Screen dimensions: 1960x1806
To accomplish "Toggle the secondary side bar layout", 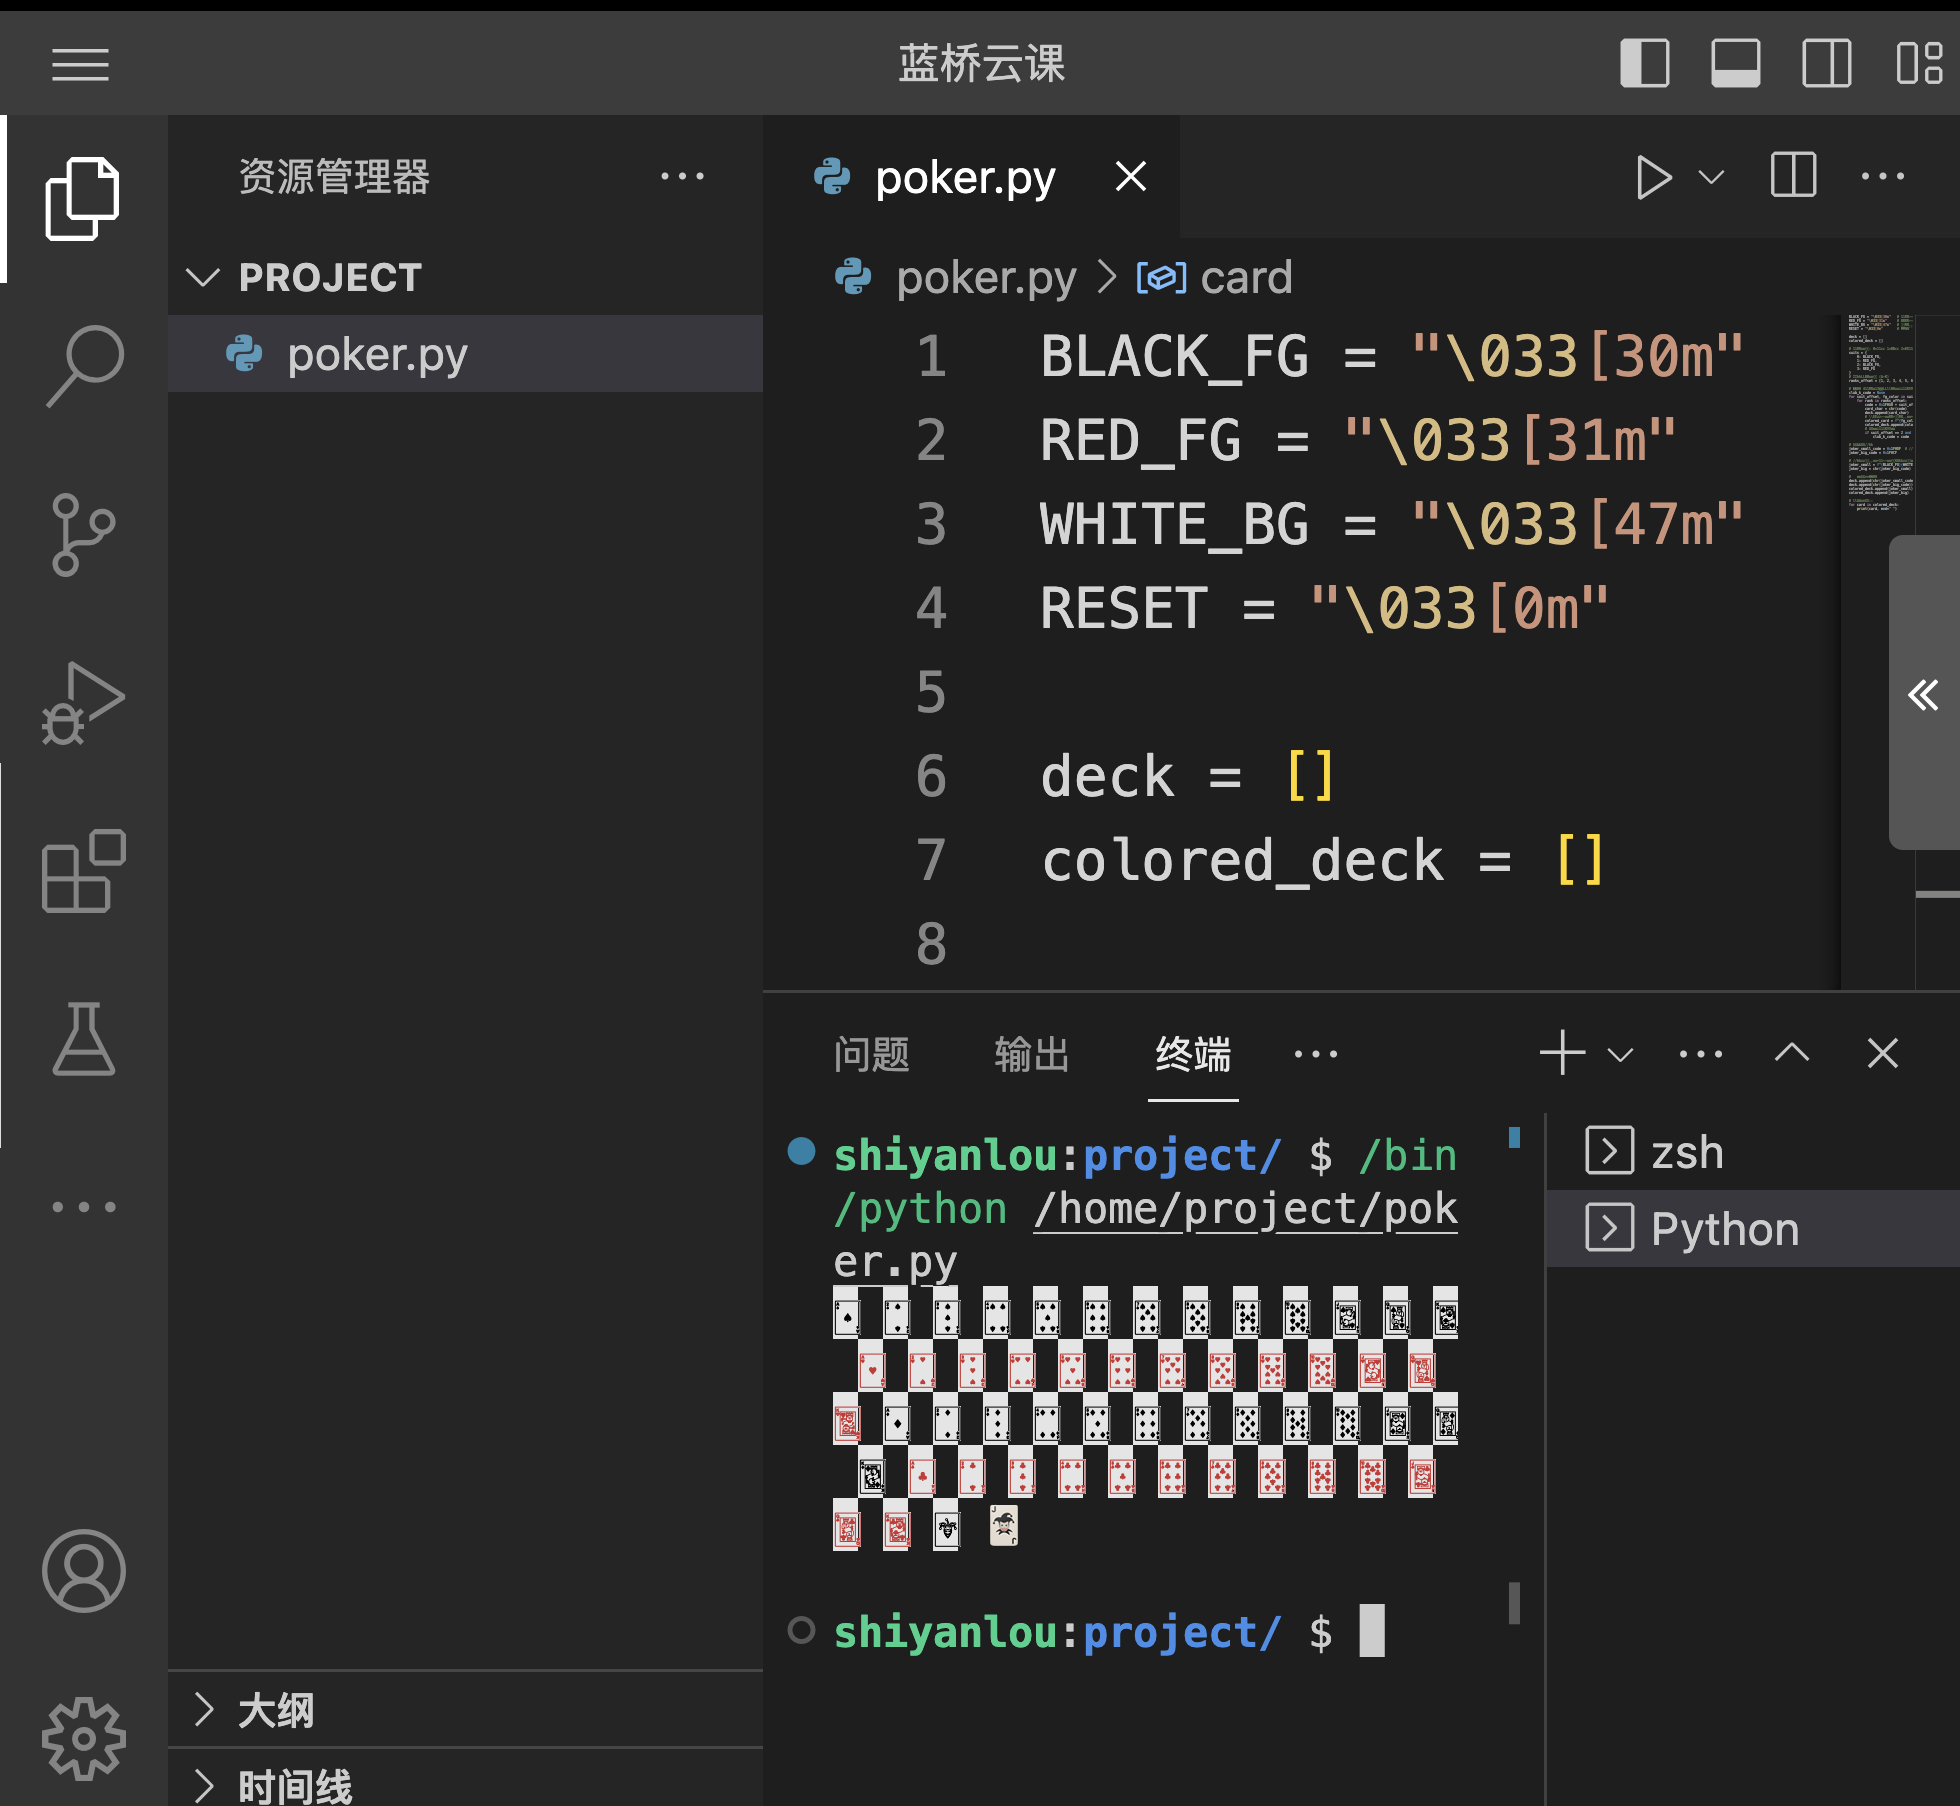I will pos(1826,64).
